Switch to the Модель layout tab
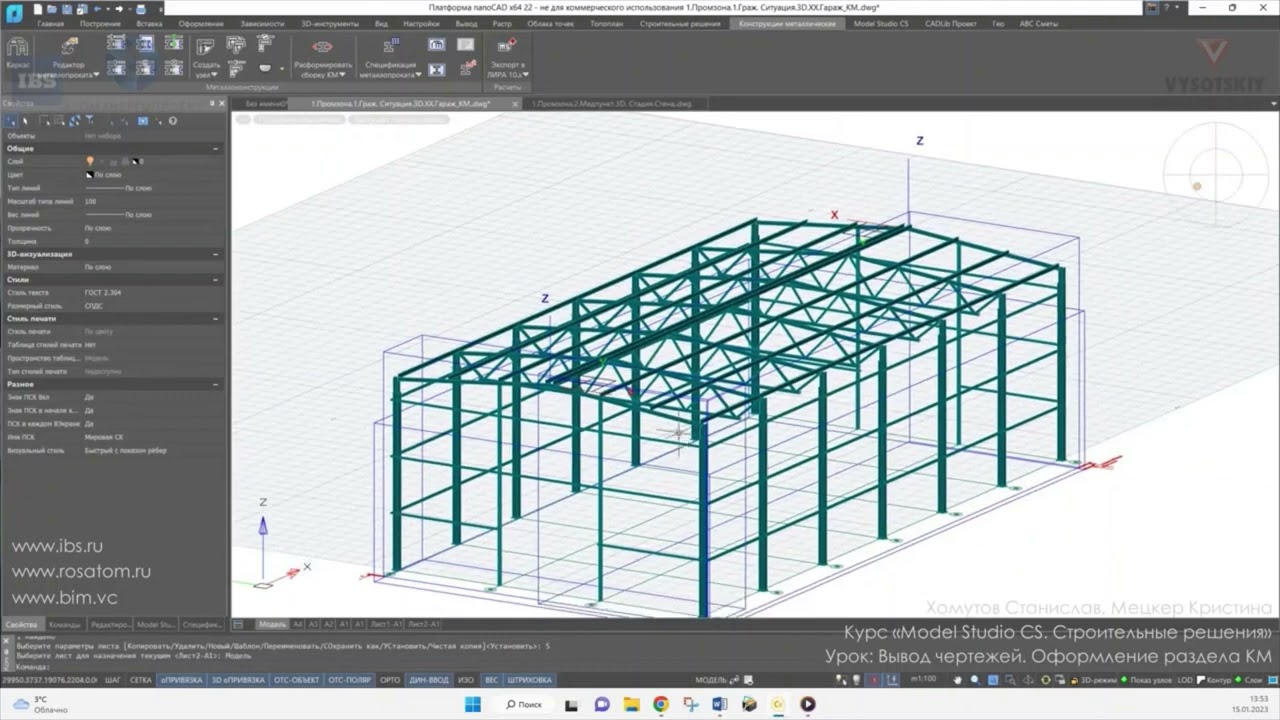Screen dimensions: 1280x720 (272, 624)
